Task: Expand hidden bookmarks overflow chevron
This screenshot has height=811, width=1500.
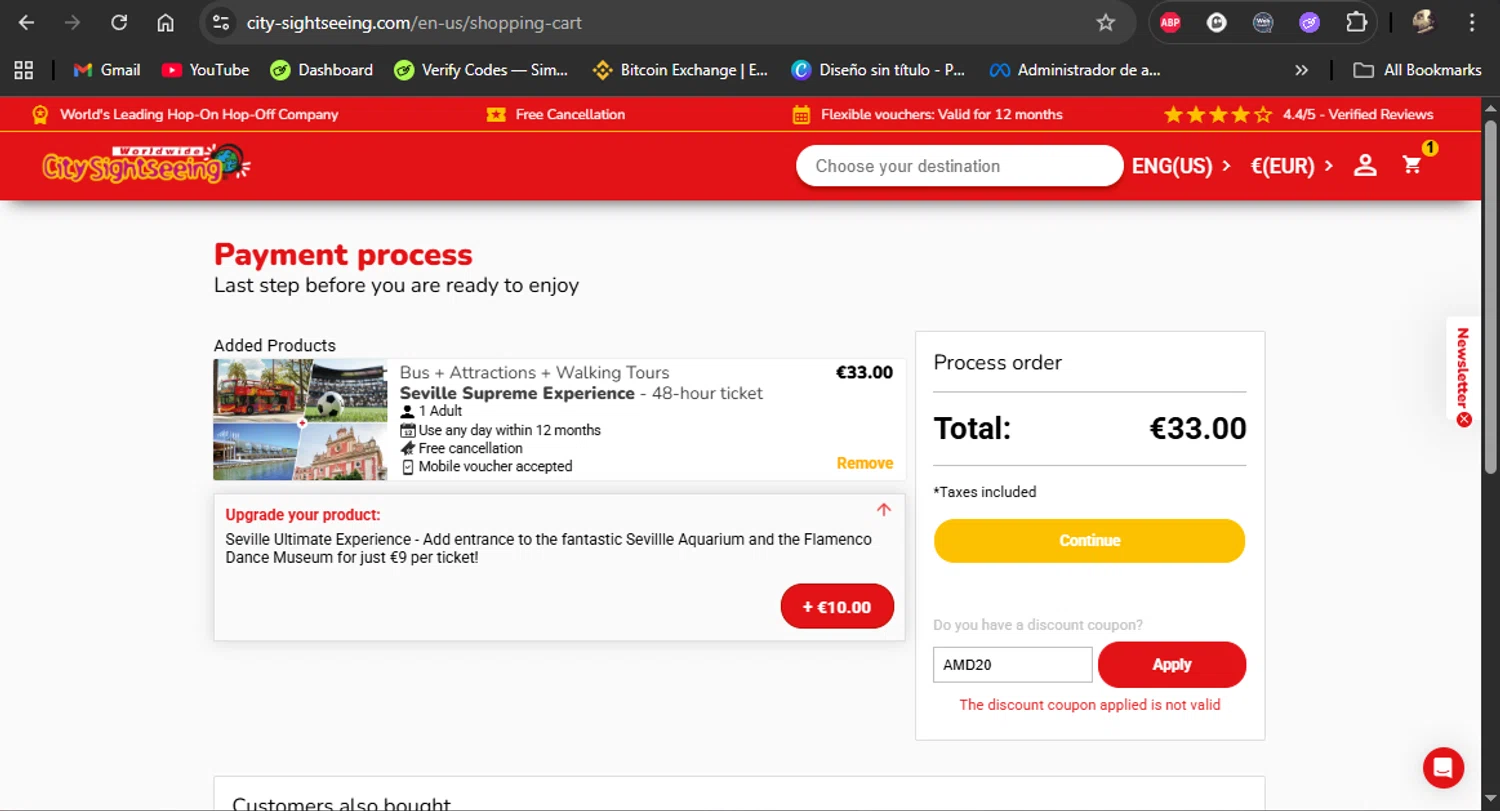Action: point(1301,70)
